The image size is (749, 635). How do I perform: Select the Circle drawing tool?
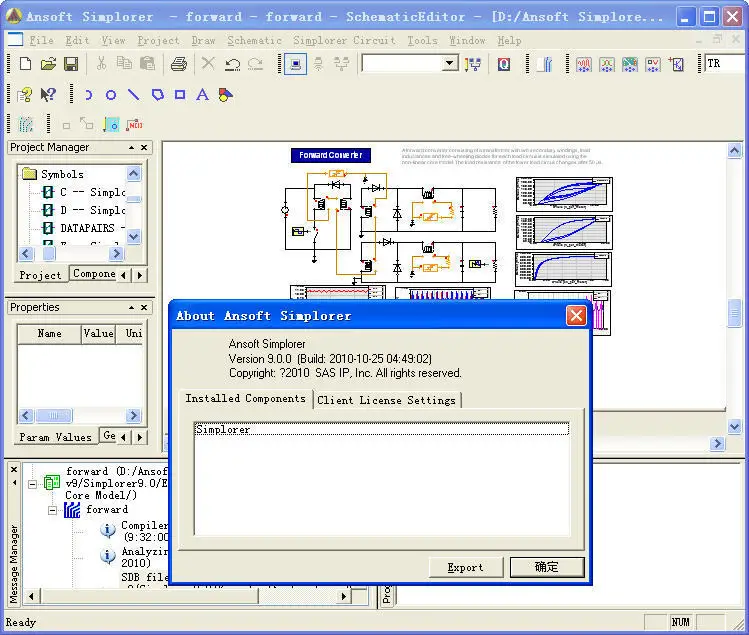(x=111, y=95)
